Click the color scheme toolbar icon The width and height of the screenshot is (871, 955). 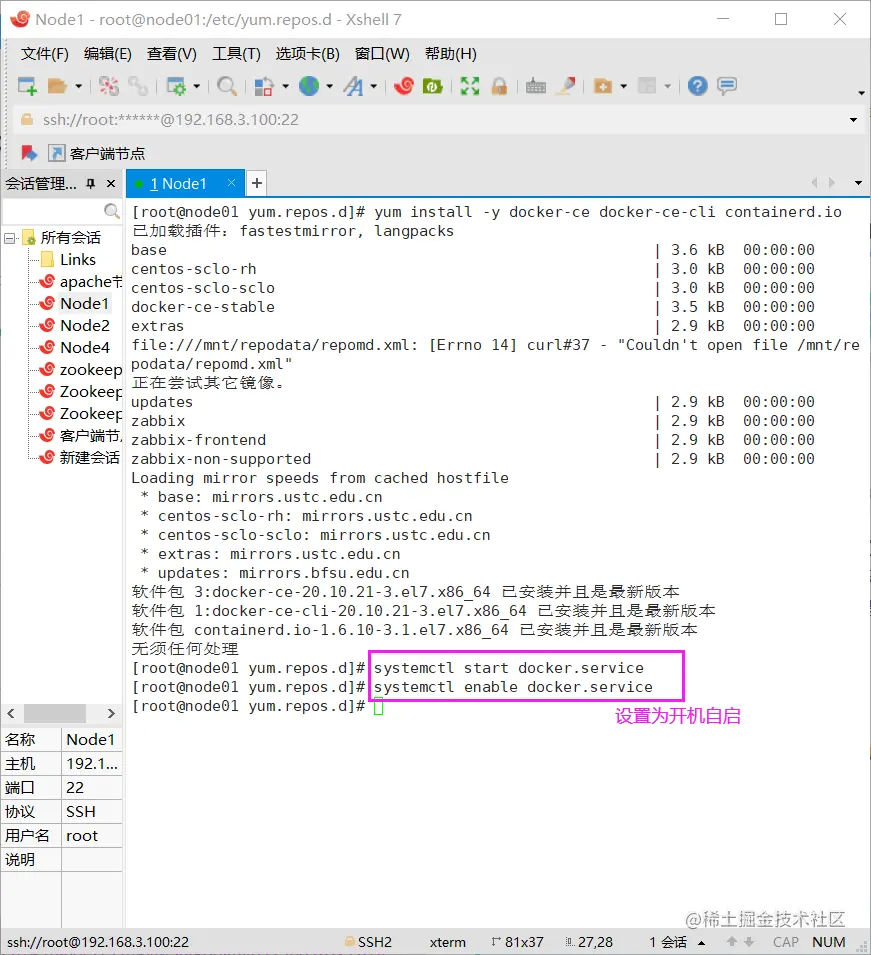(263, 86)
